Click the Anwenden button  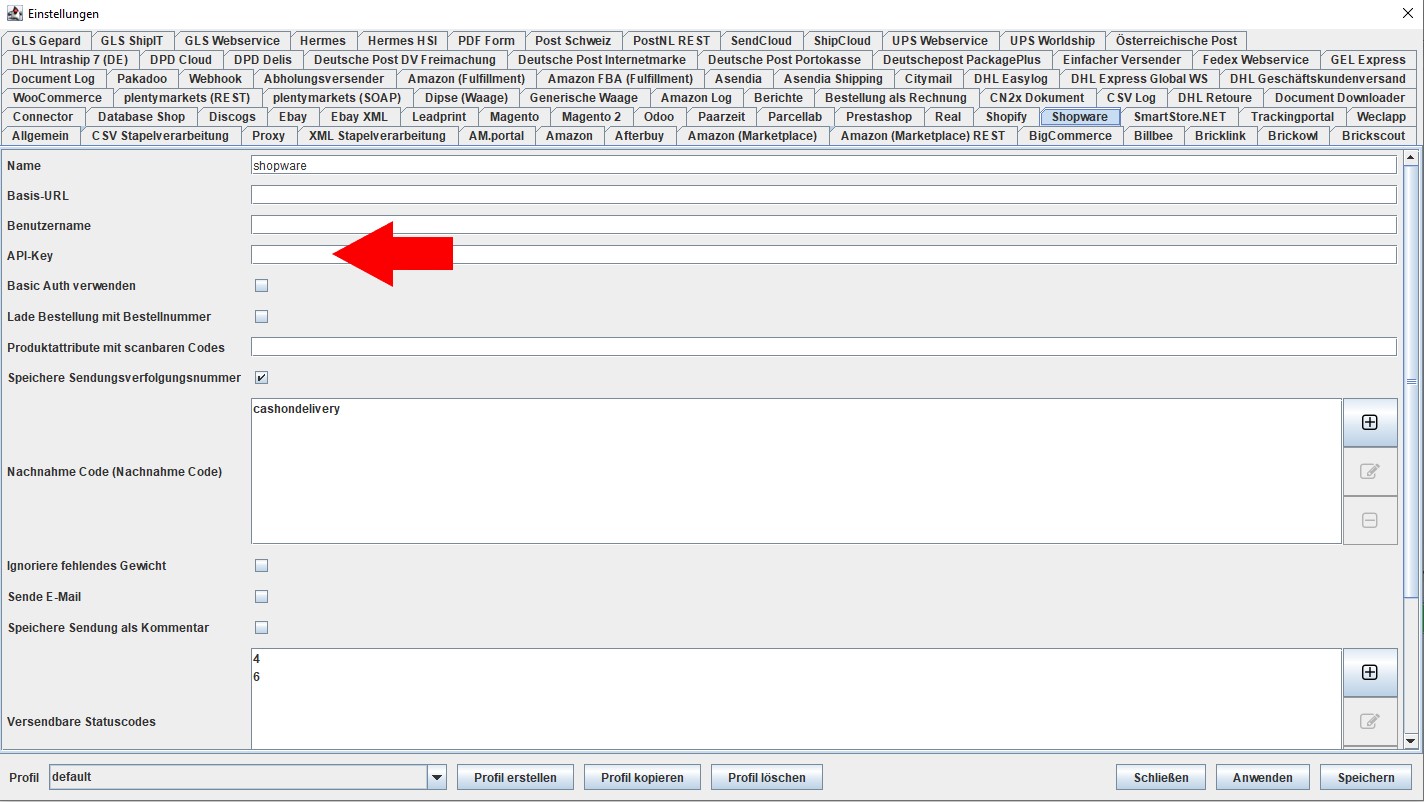pyautogui.click(x=1263, y=777)
